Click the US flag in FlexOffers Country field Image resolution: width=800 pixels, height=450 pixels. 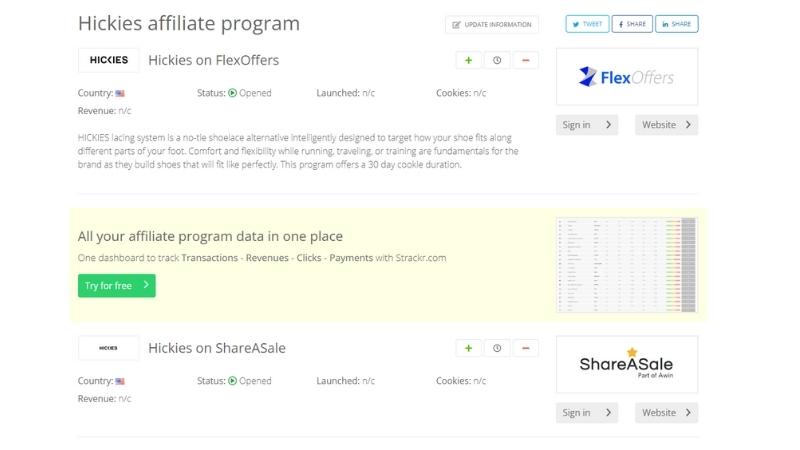coord(120,93)
